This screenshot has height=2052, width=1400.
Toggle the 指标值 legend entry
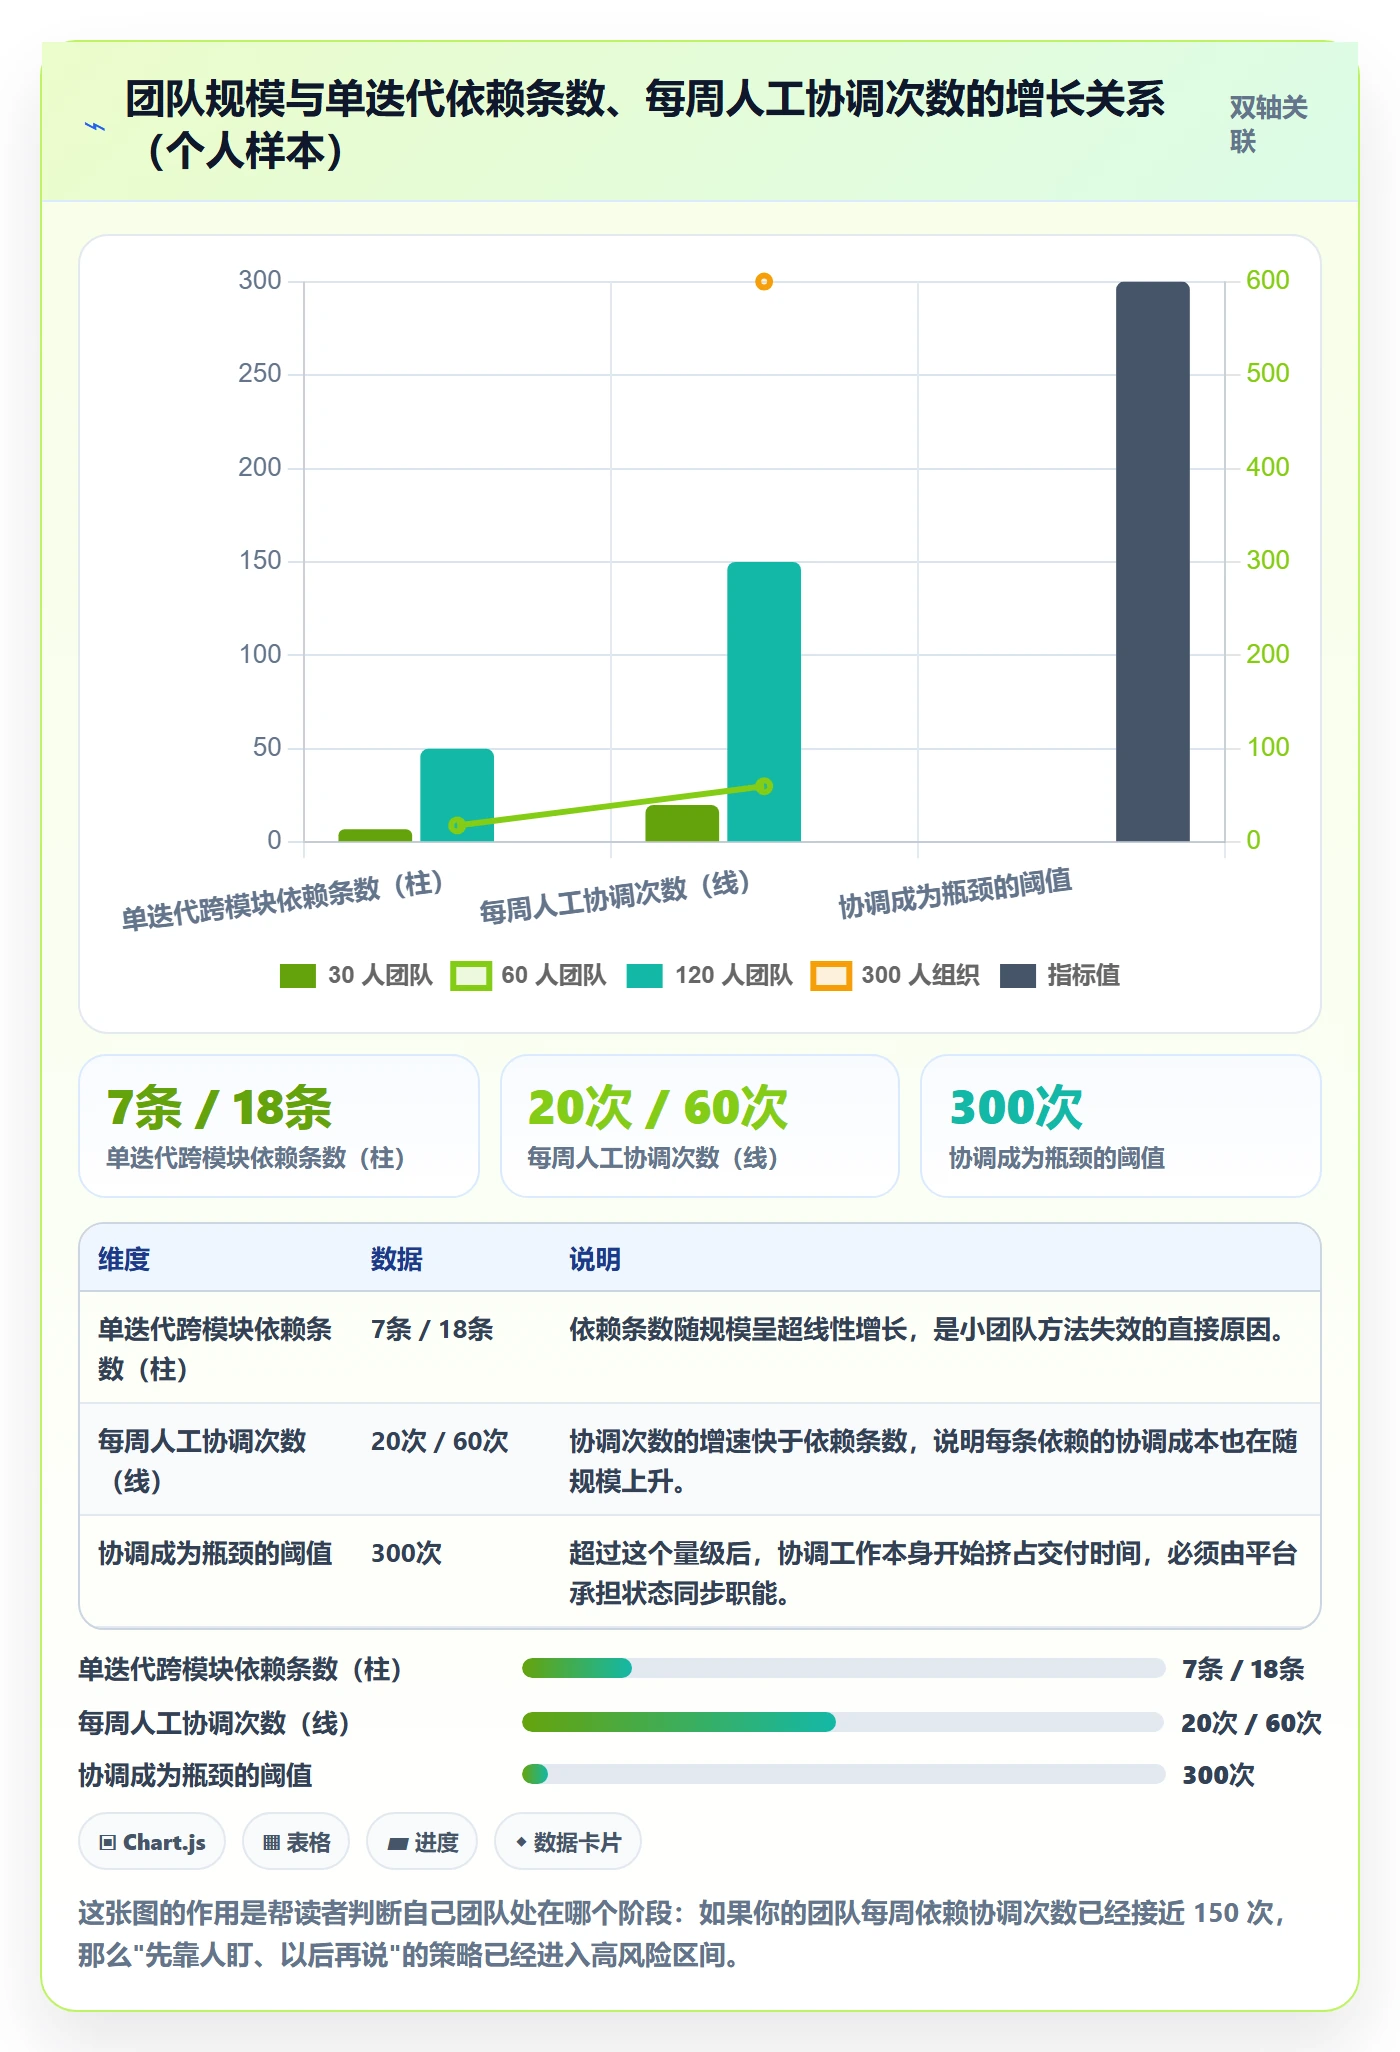tap(1060, 975)
